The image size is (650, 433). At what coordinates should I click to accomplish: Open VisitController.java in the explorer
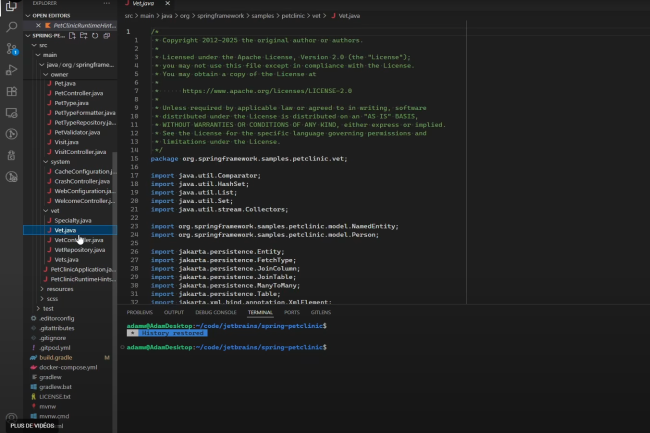[x=80, y=152]
